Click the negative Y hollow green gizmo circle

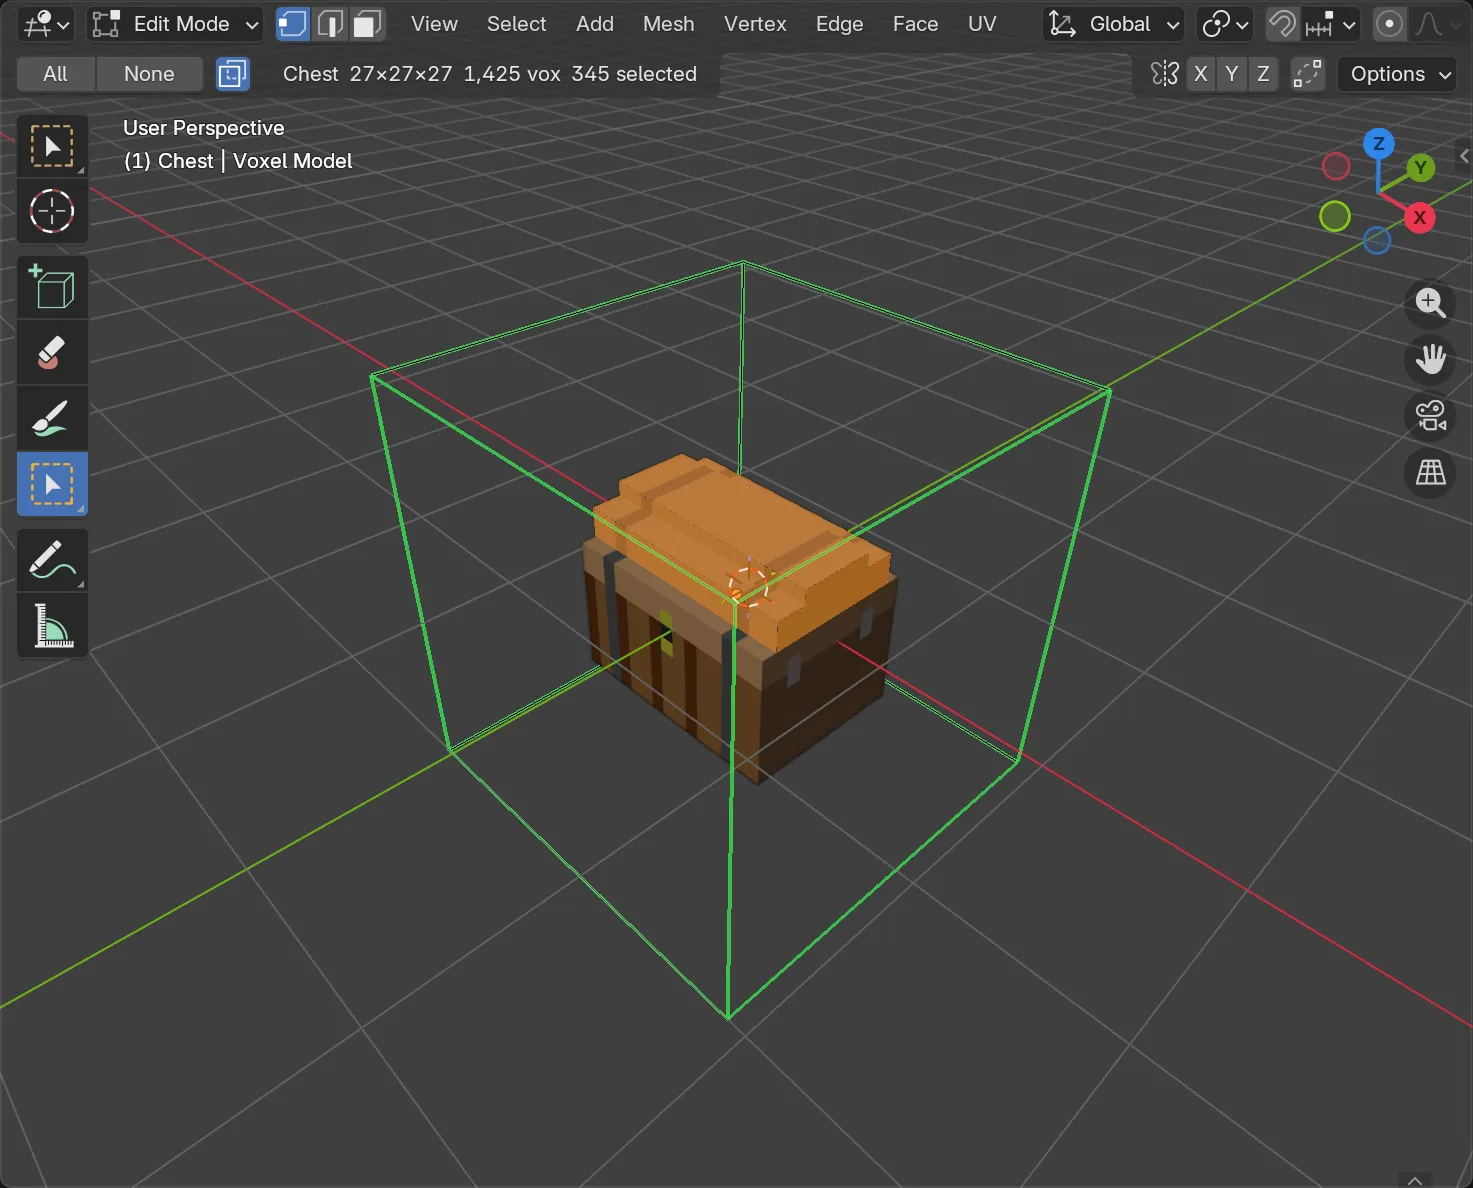click(1335, 216)
